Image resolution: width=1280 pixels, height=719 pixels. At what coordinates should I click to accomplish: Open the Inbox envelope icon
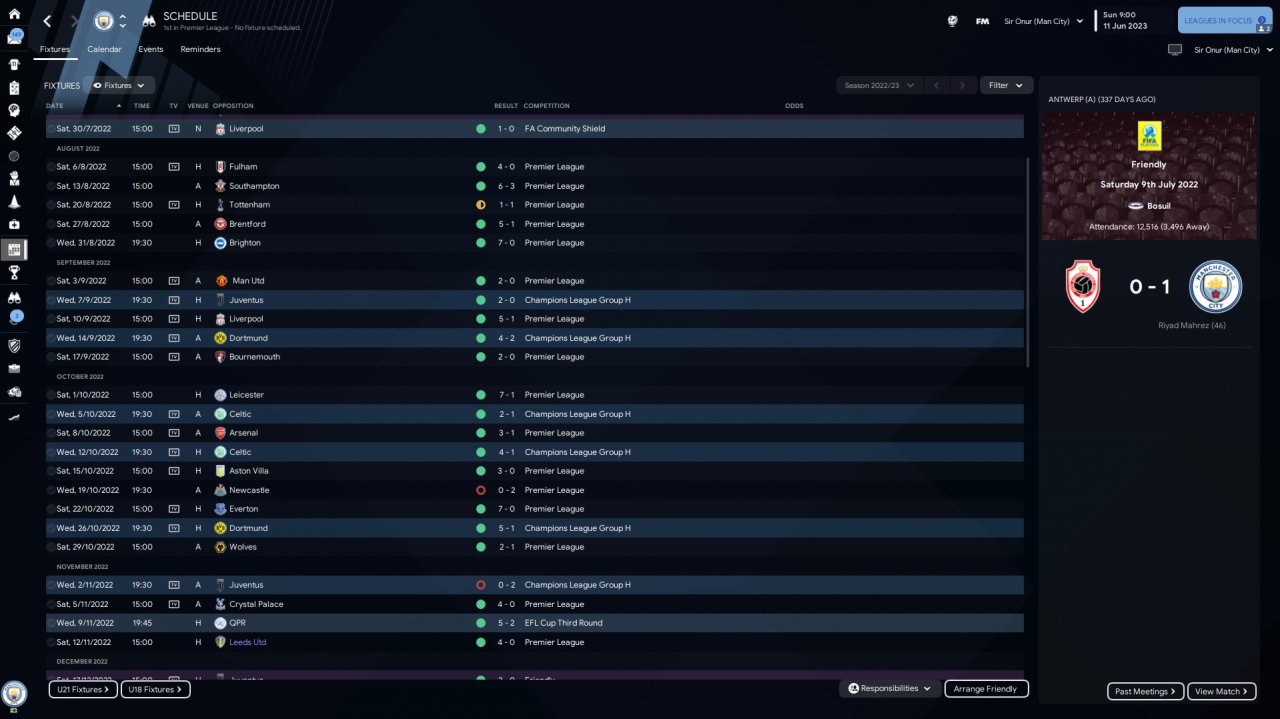coord(14,37)
